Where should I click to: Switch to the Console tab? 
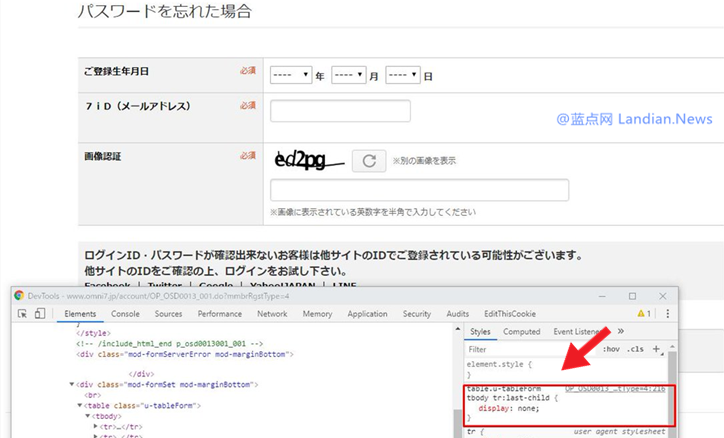pos(125,314)
